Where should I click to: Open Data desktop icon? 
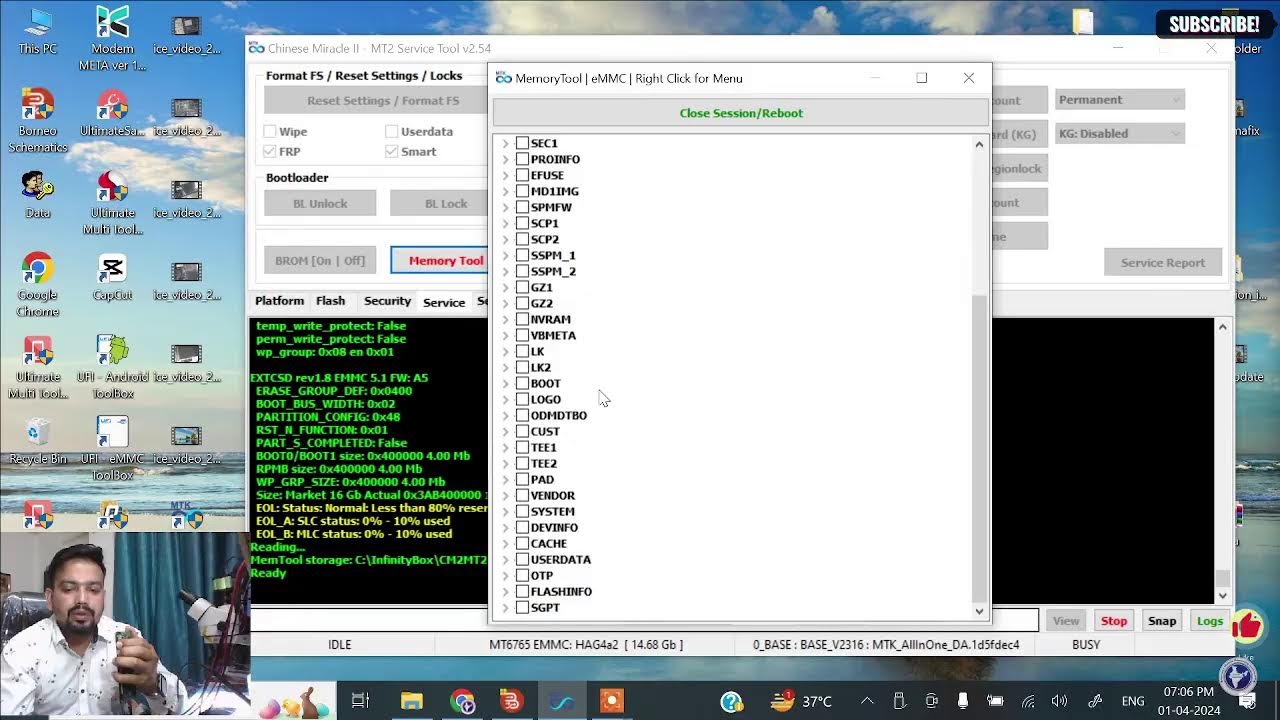37,194
